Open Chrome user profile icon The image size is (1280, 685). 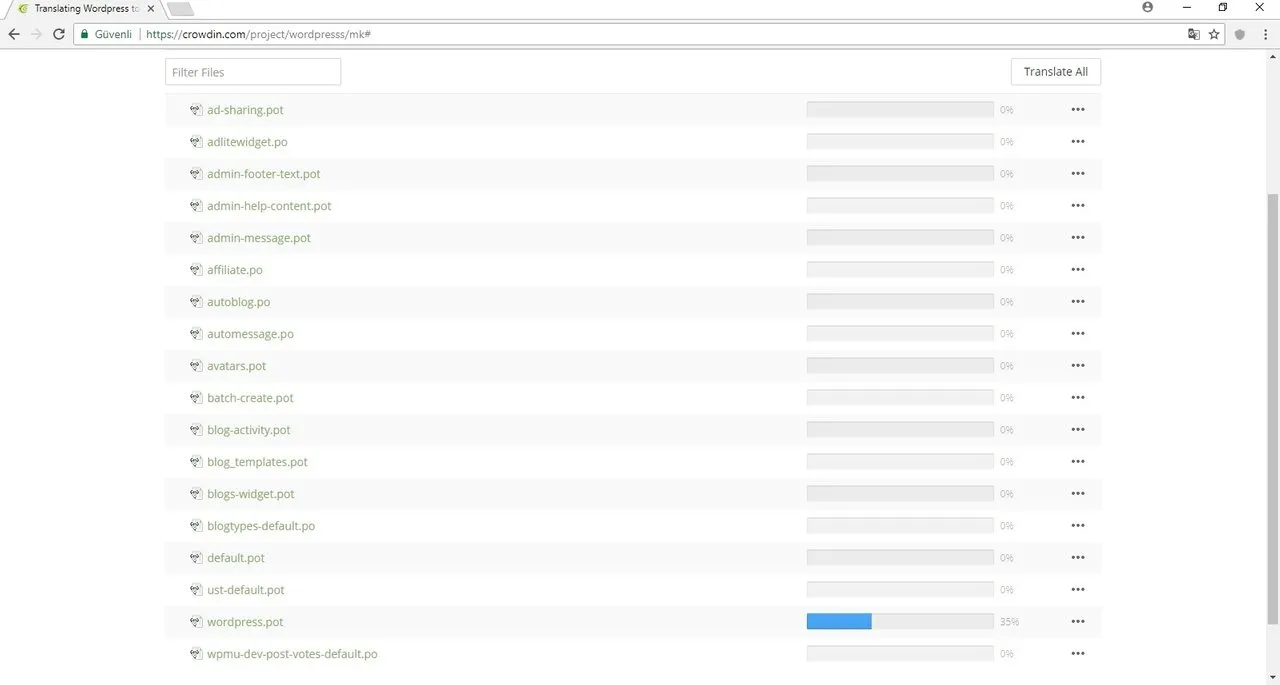tap(1147, 7)
